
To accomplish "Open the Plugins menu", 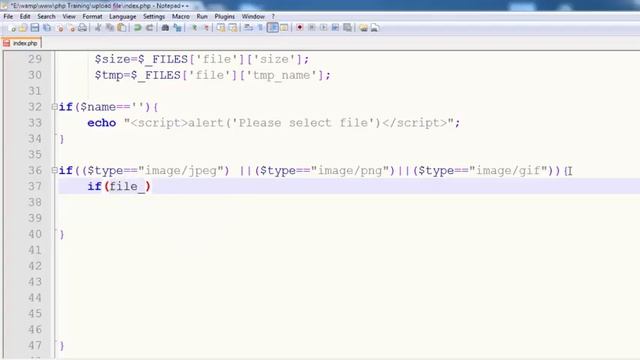I will tap(224, 16).
